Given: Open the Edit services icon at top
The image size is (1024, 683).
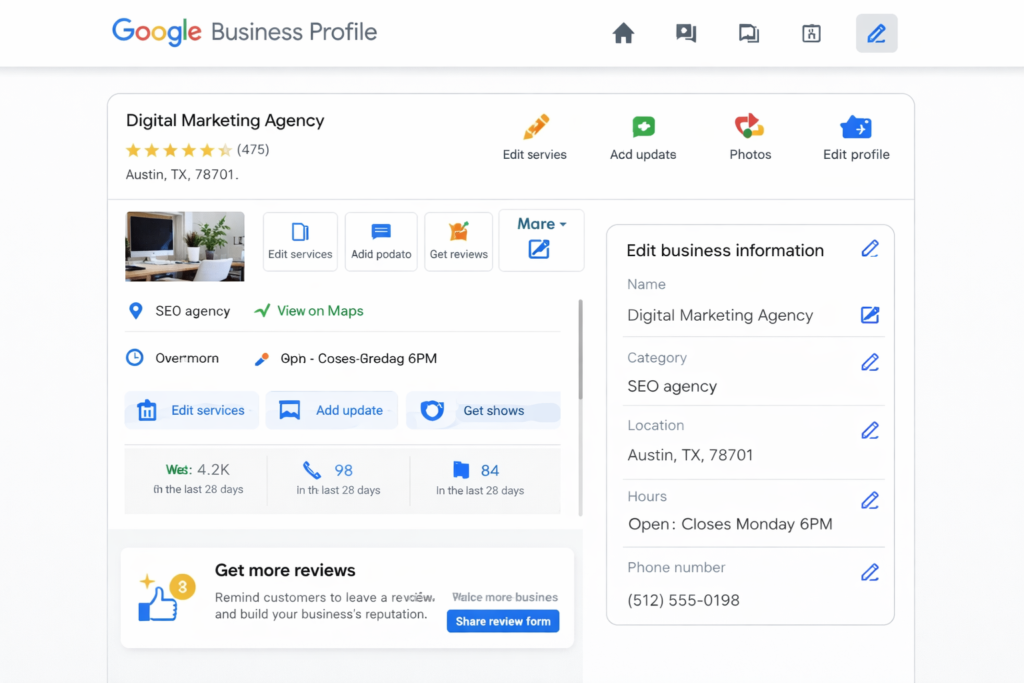Looking at the screenshot, I should [535, 127].
